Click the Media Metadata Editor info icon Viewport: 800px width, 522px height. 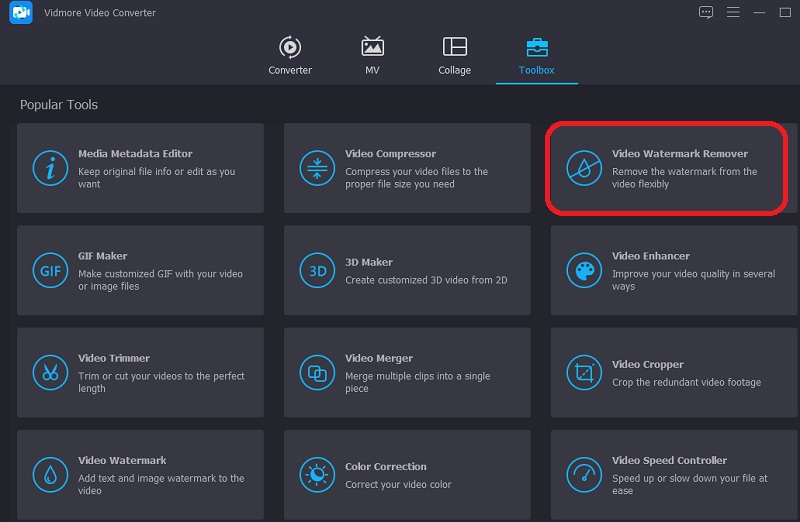coord(50,168)
